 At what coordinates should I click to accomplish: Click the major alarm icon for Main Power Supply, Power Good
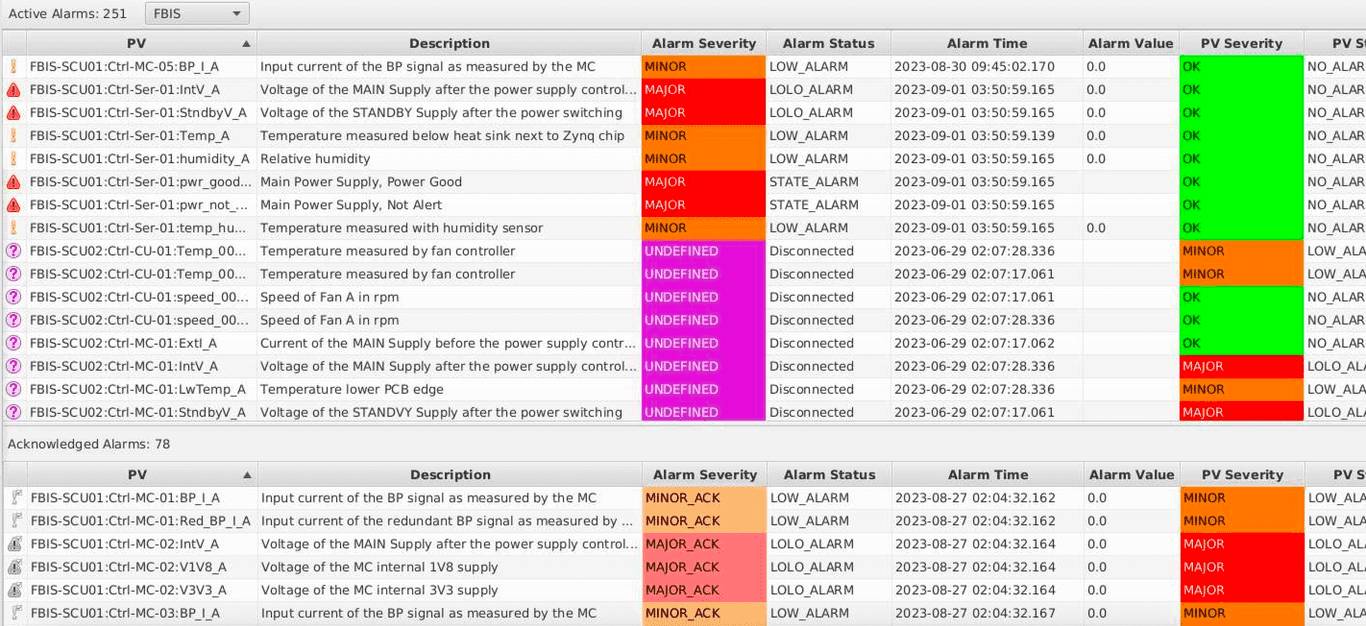coord(14,182)
